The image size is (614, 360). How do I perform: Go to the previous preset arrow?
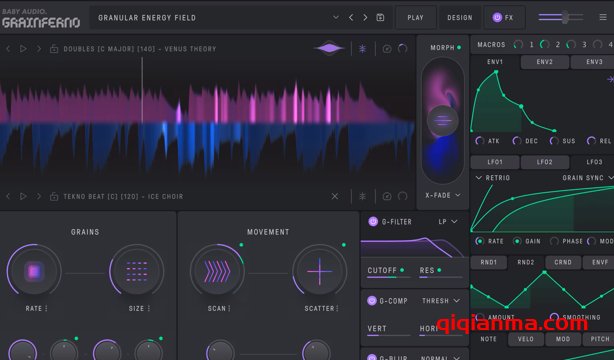351,18
